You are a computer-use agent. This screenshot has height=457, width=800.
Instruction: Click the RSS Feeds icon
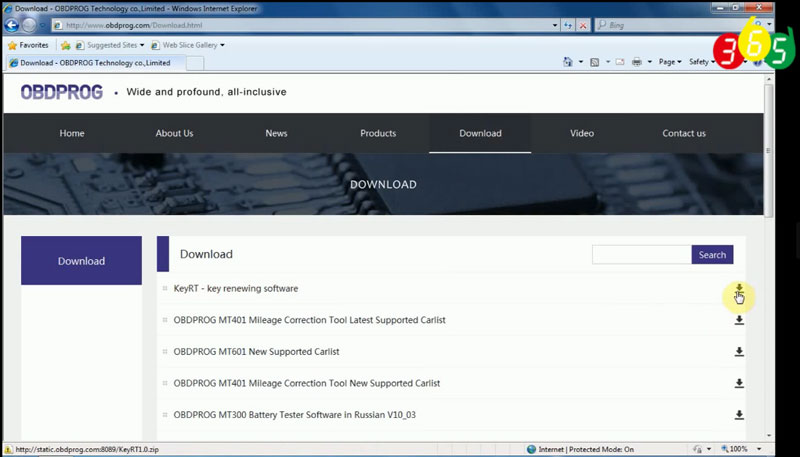(x=594, y=62)
